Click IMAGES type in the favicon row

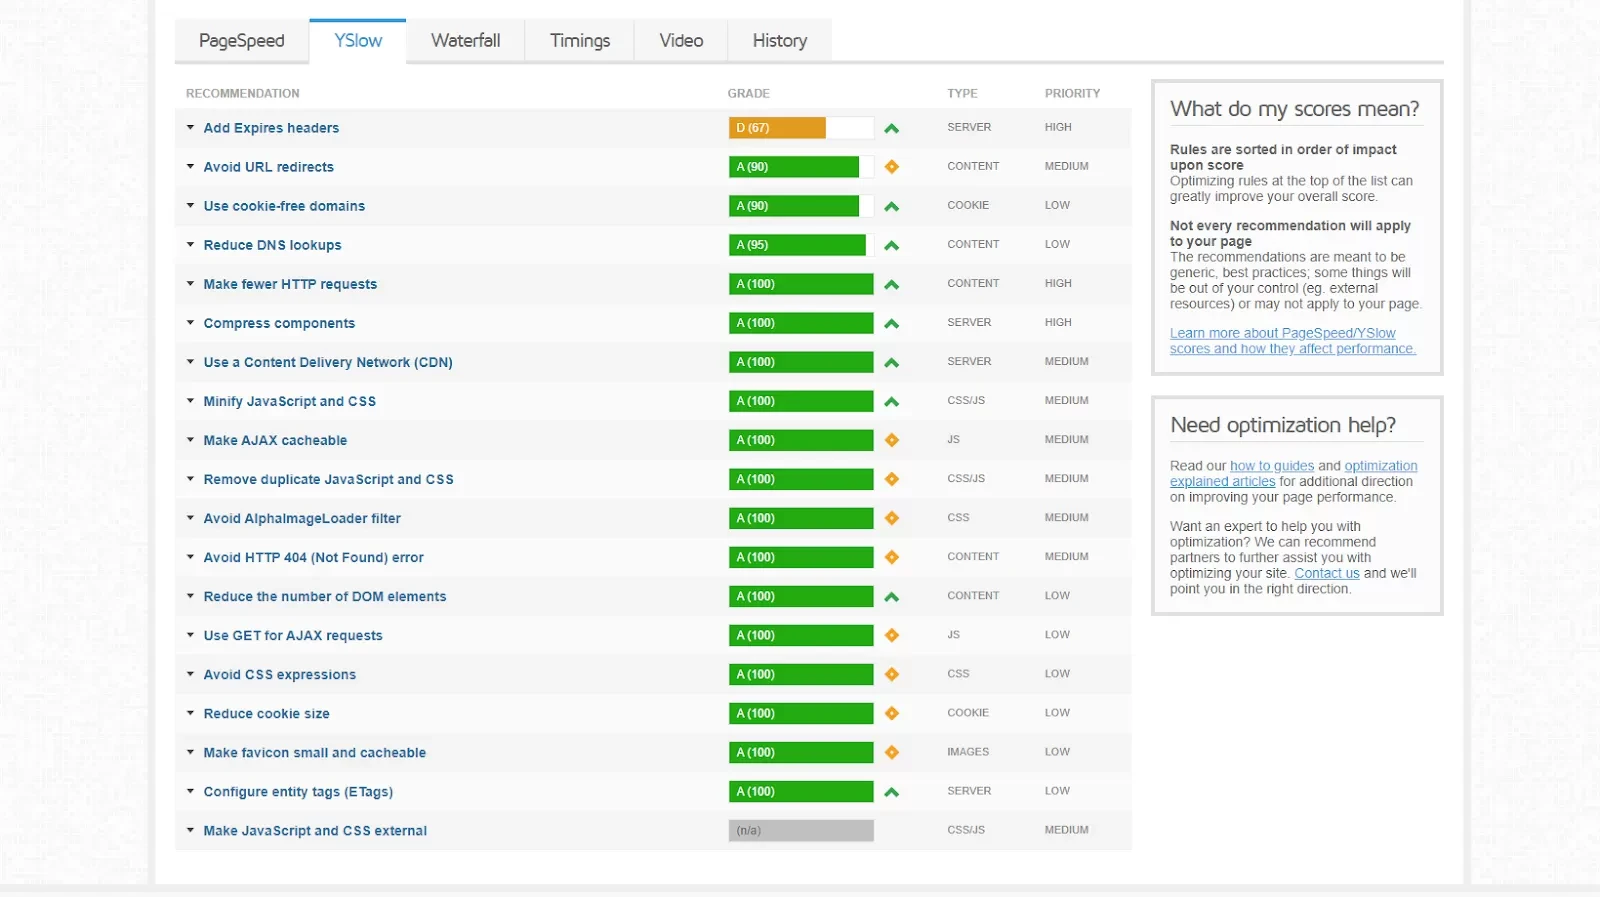pos(968,752)
